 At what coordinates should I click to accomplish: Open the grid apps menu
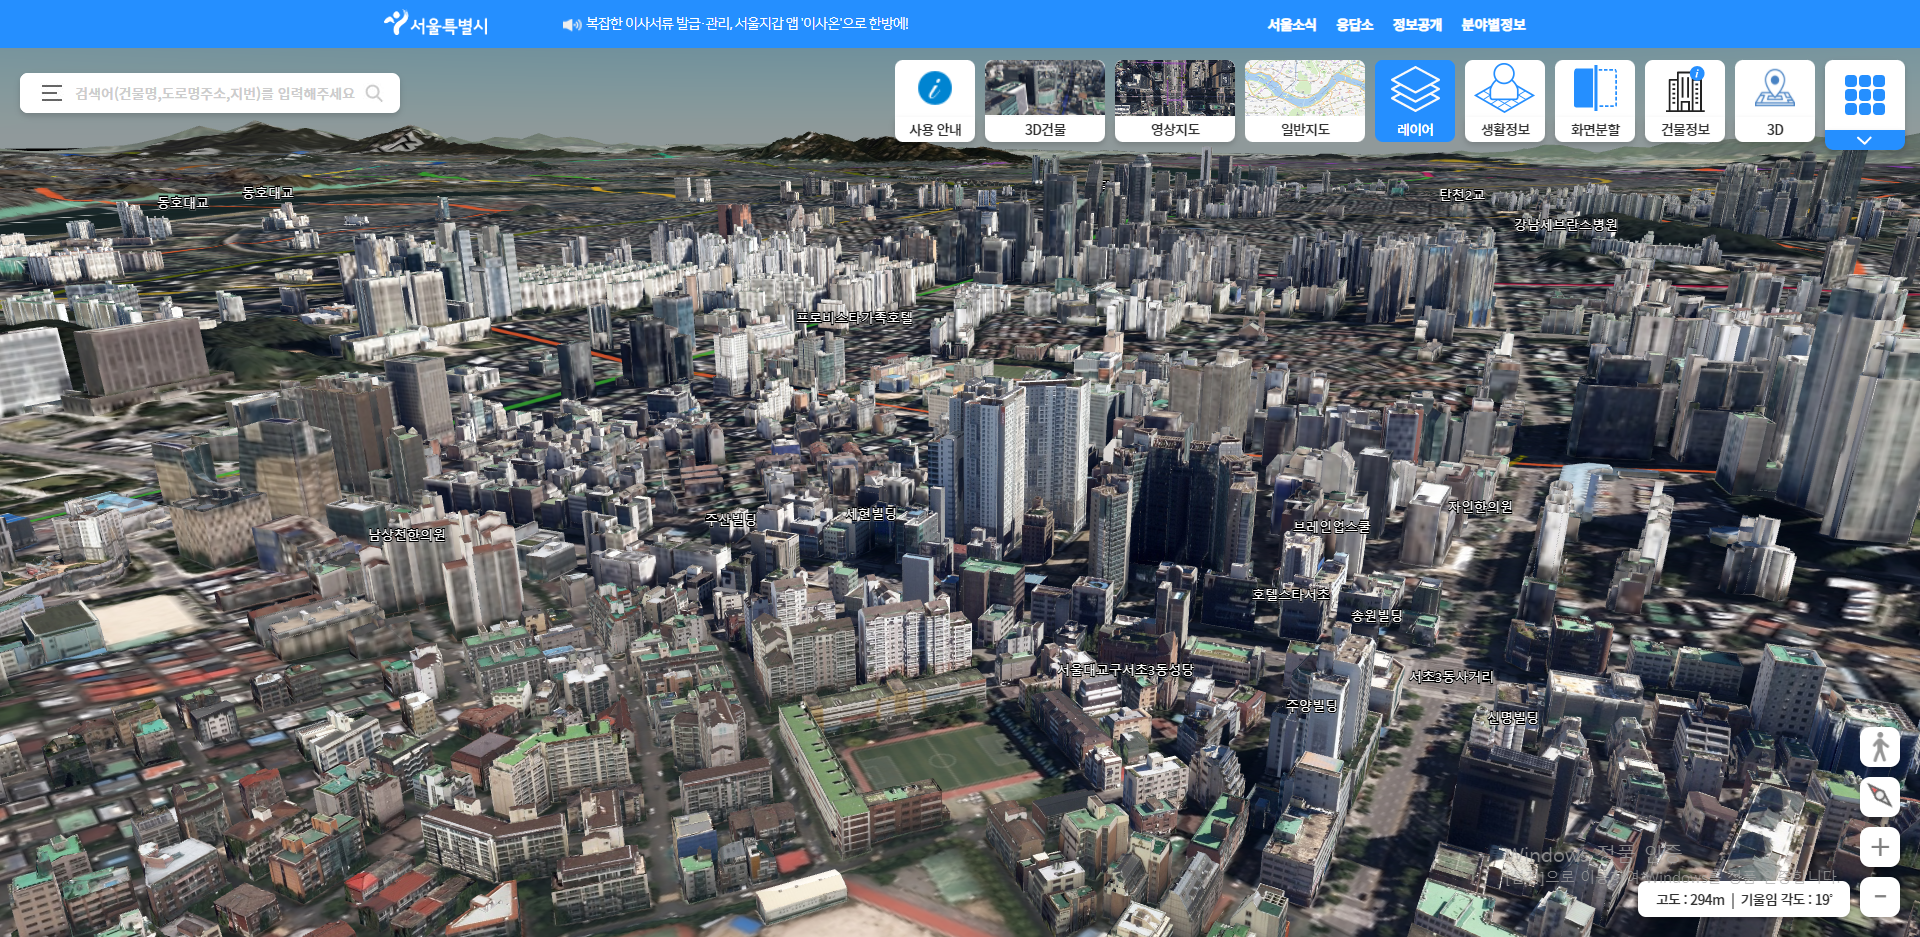(1865, 95)
